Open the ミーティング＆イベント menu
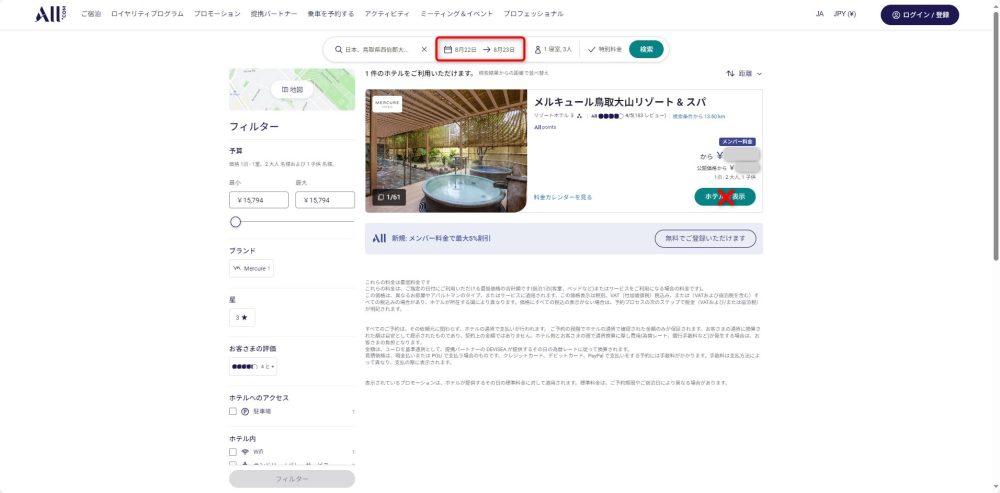 (x=457, y=14)
